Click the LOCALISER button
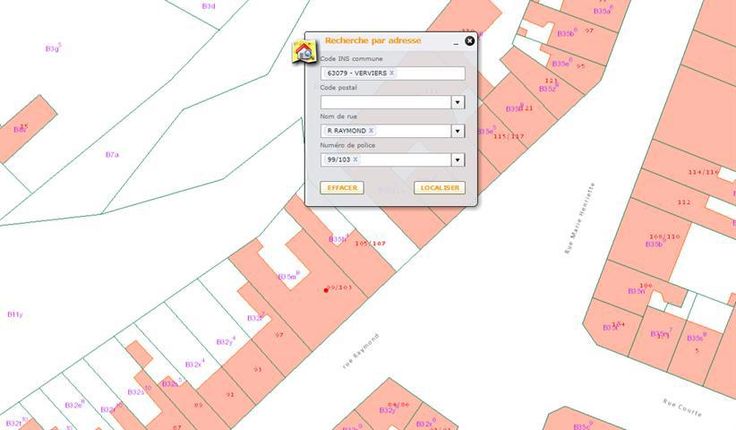The image size is (736, 430). [x=439, y=188]
